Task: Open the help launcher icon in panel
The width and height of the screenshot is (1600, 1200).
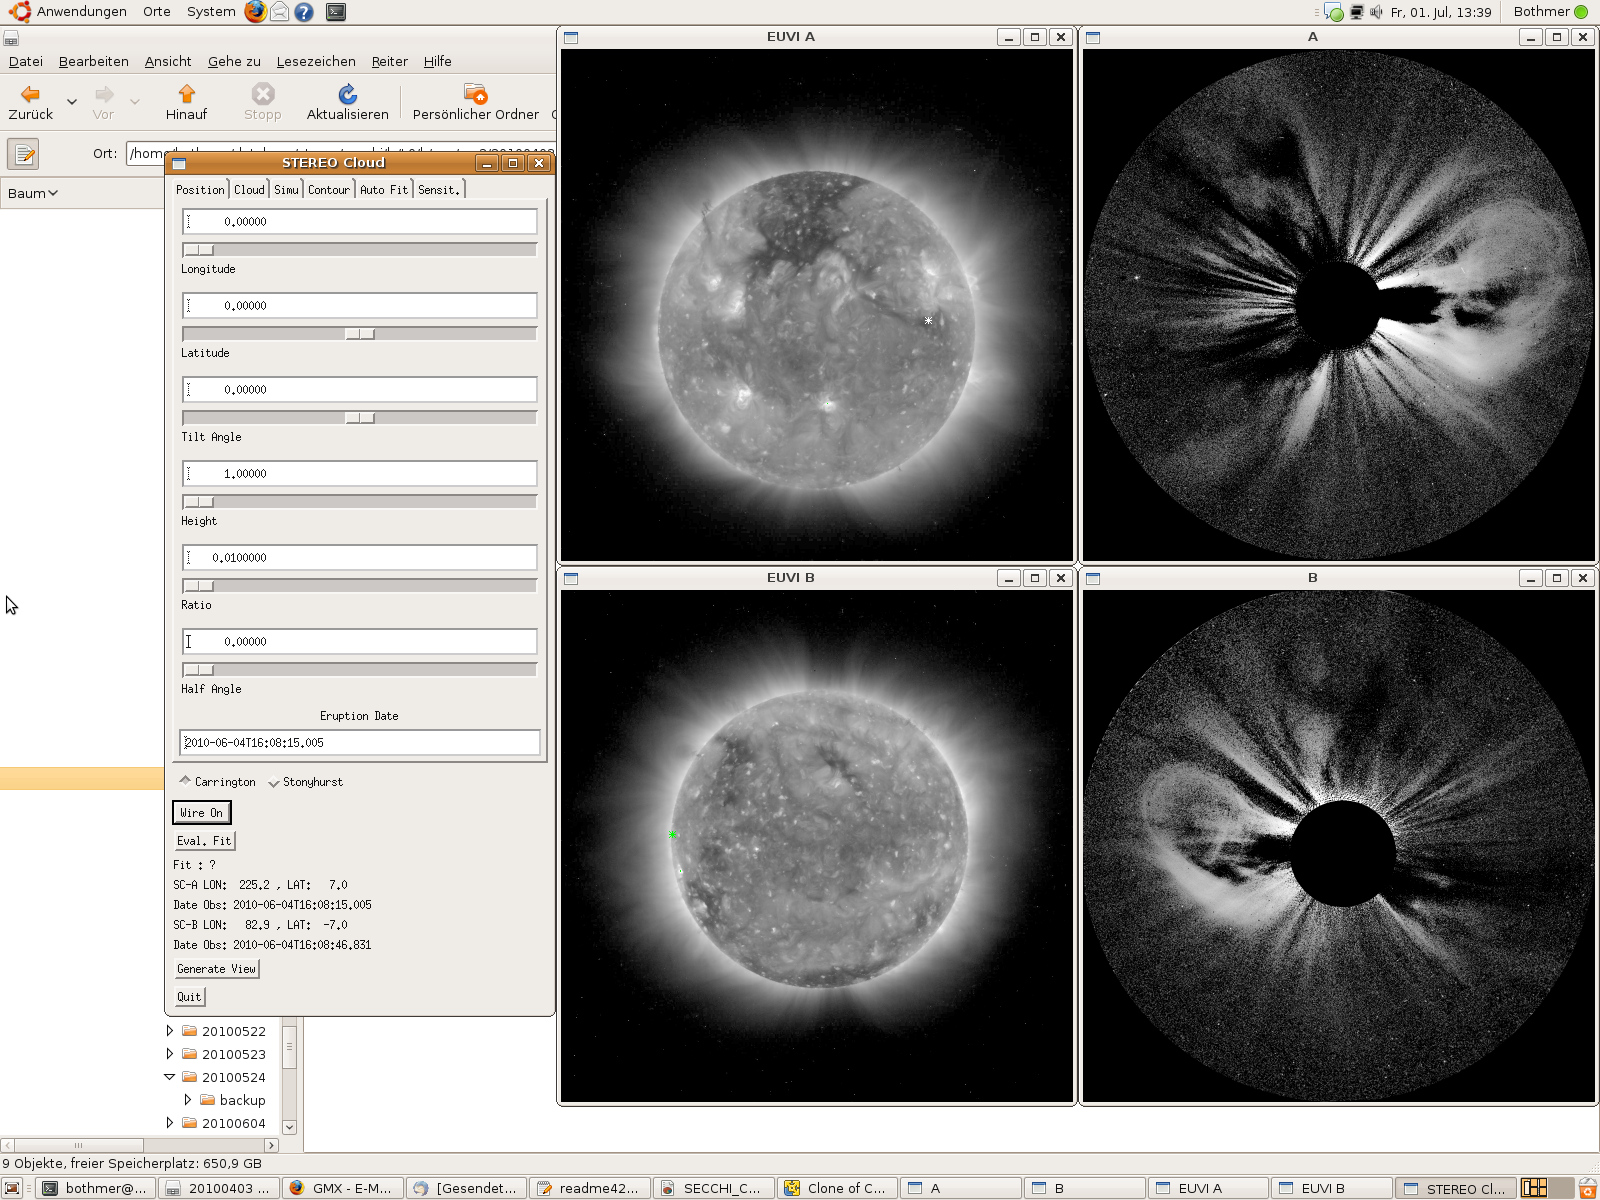Action: point(304,12)
